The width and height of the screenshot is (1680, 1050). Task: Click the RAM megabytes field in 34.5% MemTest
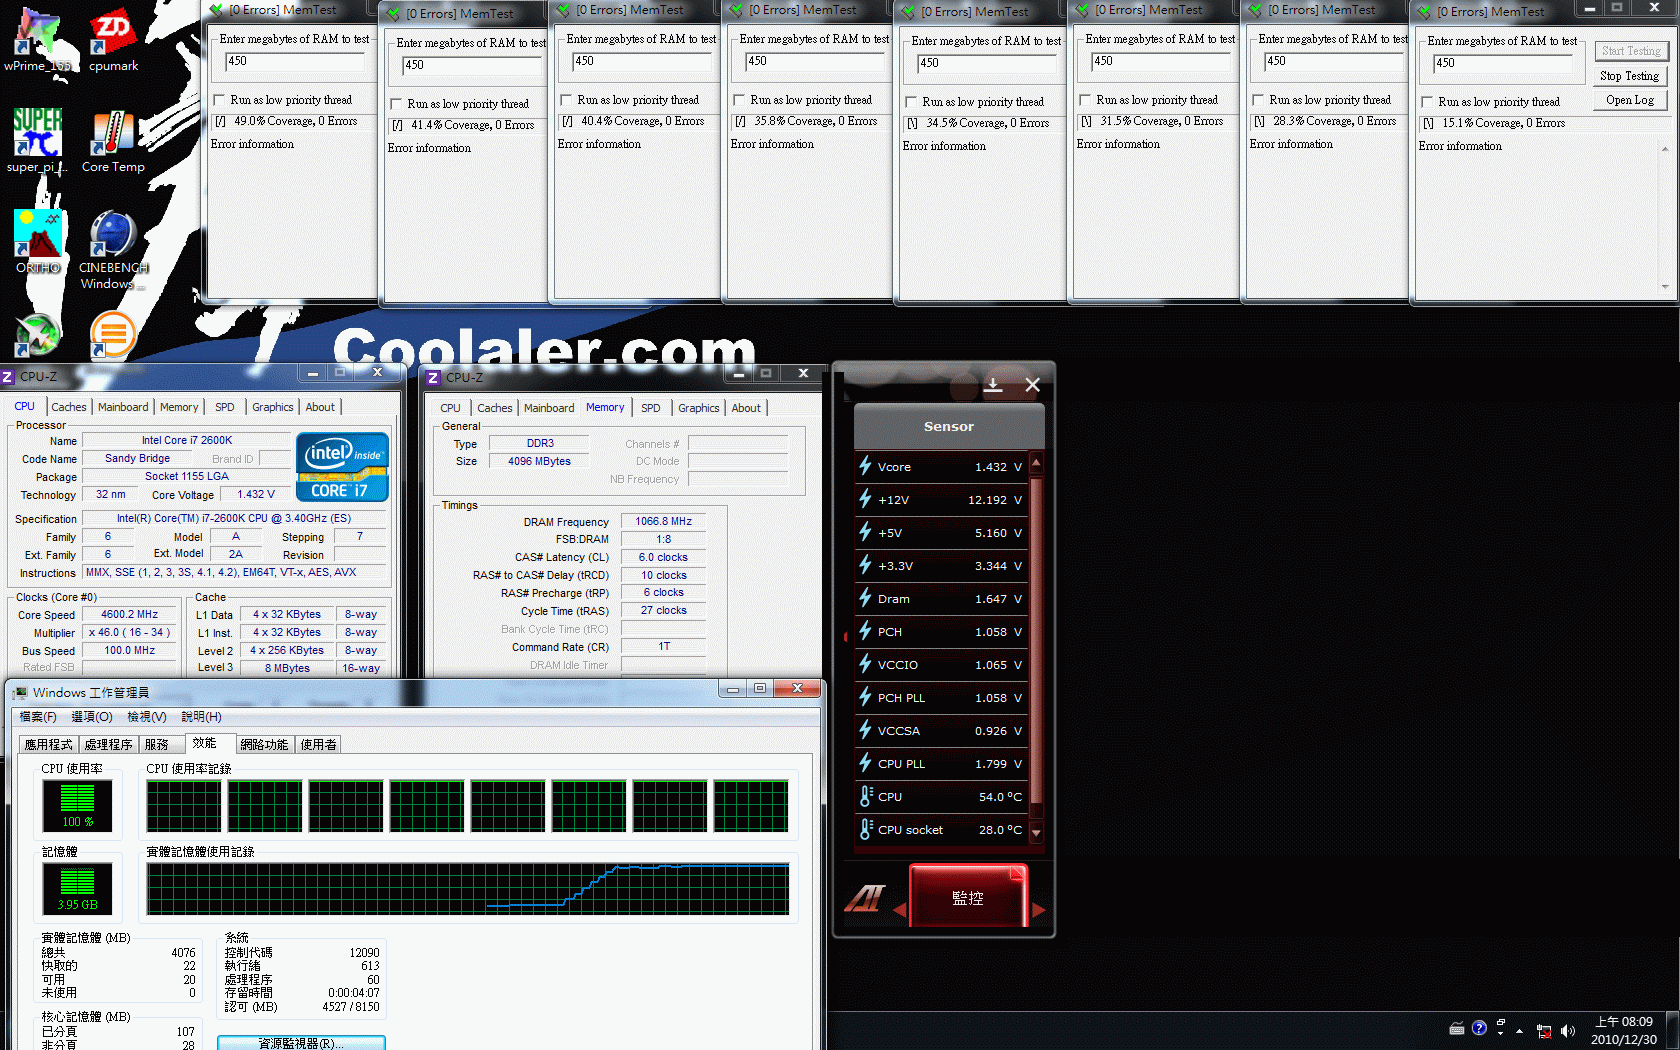click(x=986, y=63)
